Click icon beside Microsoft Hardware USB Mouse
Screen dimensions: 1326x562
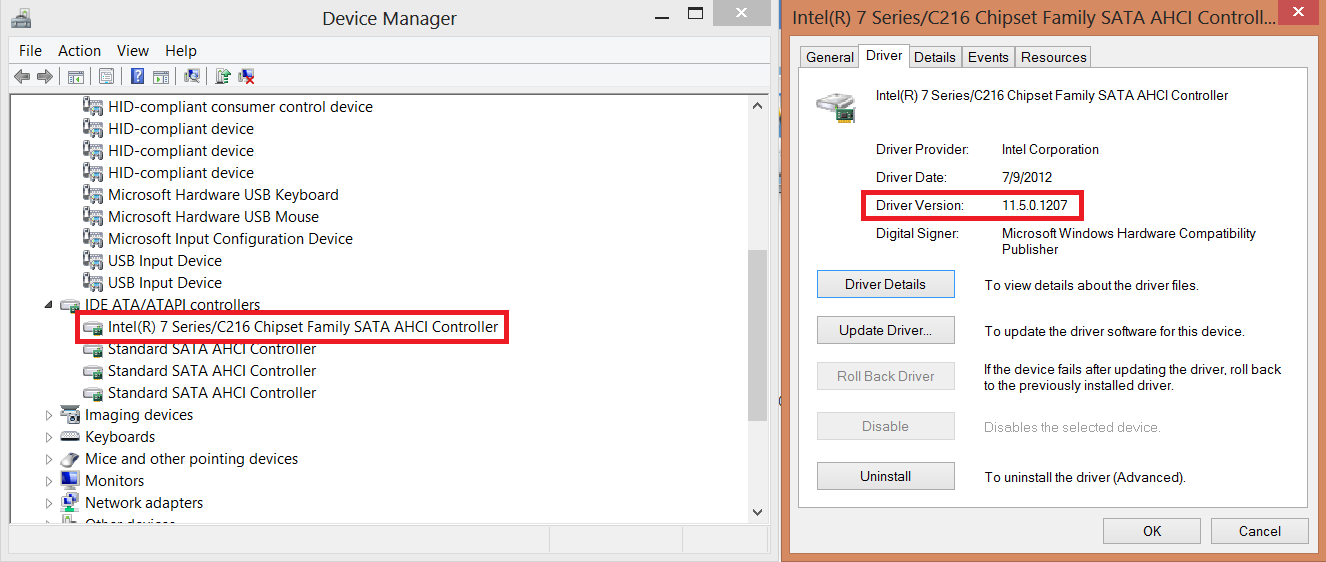point(93,217)
